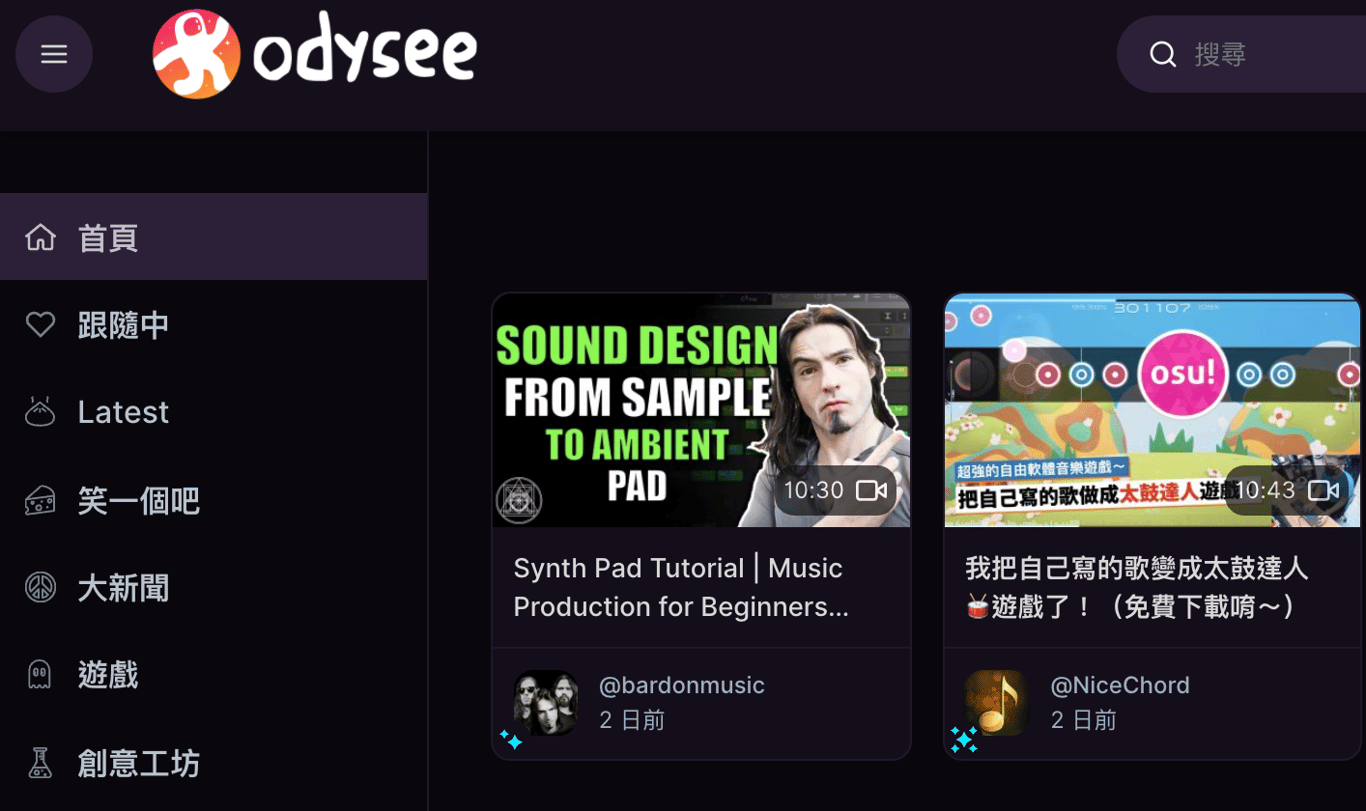Visit the @NiceChord channel link
The width and height of the screenshot is (1366, 811).
click(1120, 685)
